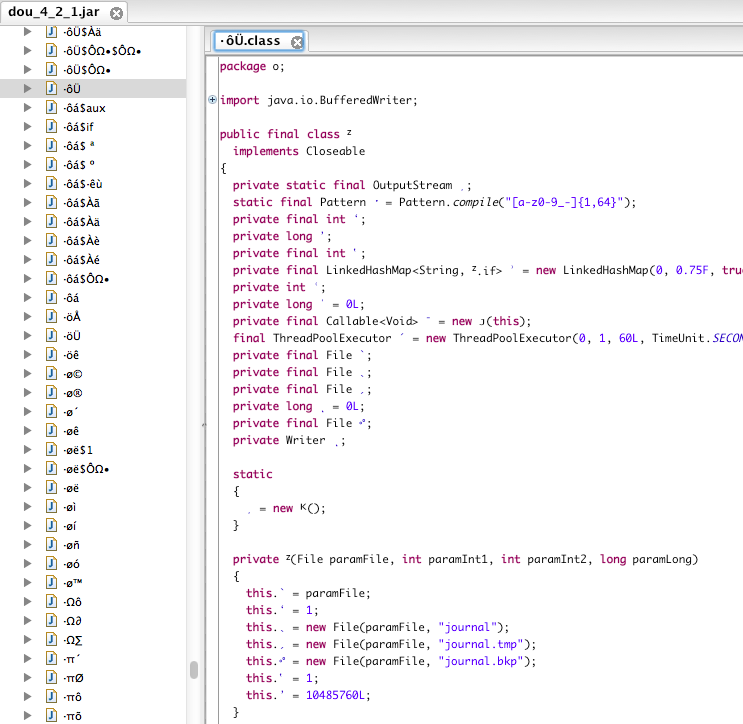Click 'paramLong' in the constructor signature
The width and height of the screenshot is (743, 724).
(x=661, y=560)
